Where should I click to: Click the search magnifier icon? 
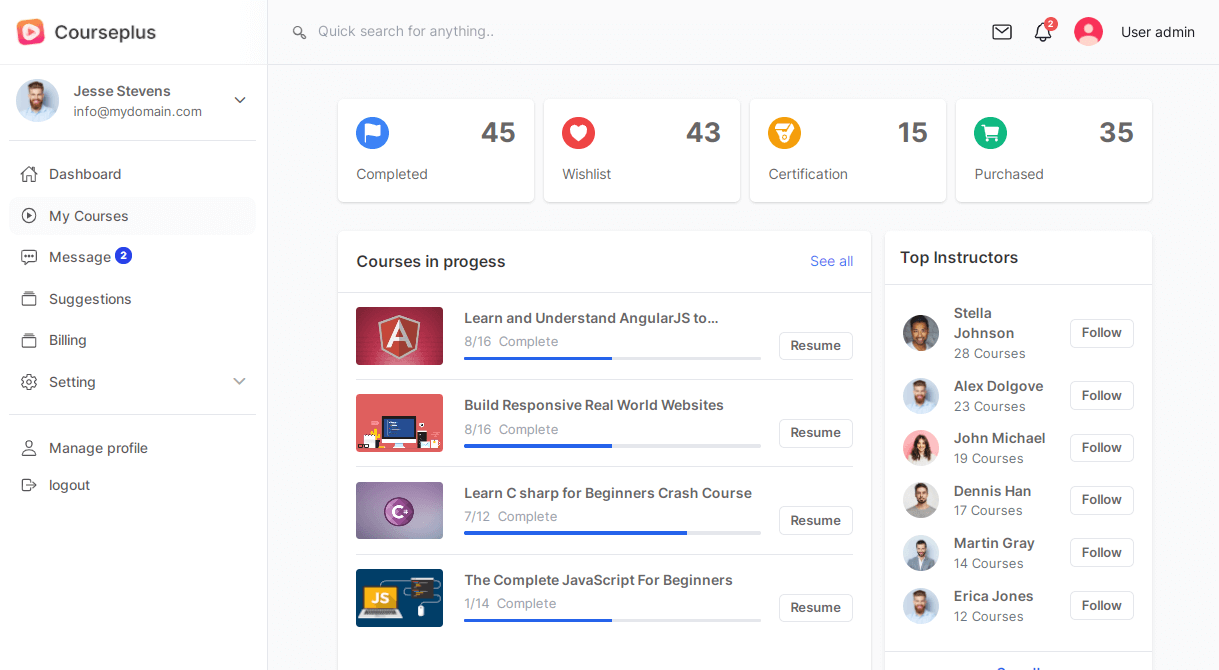(x=299, y=32)
